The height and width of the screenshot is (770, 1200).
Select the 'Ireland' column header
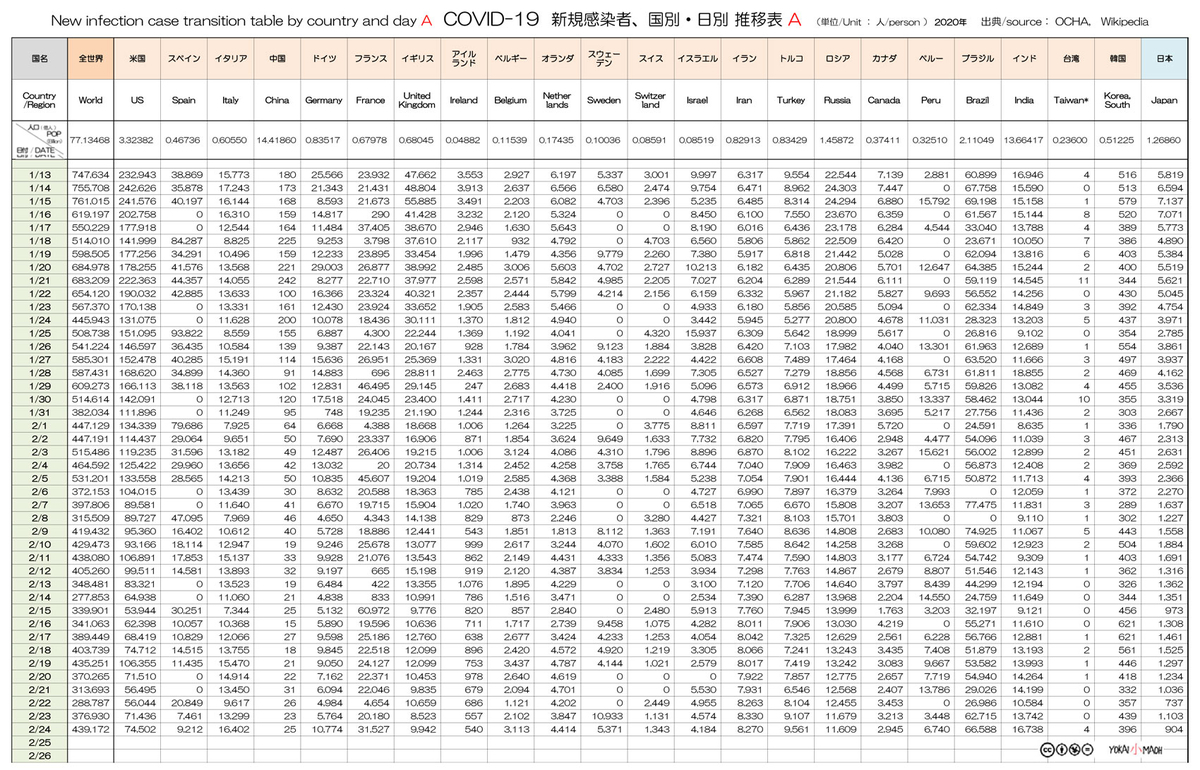coord(463,100)
